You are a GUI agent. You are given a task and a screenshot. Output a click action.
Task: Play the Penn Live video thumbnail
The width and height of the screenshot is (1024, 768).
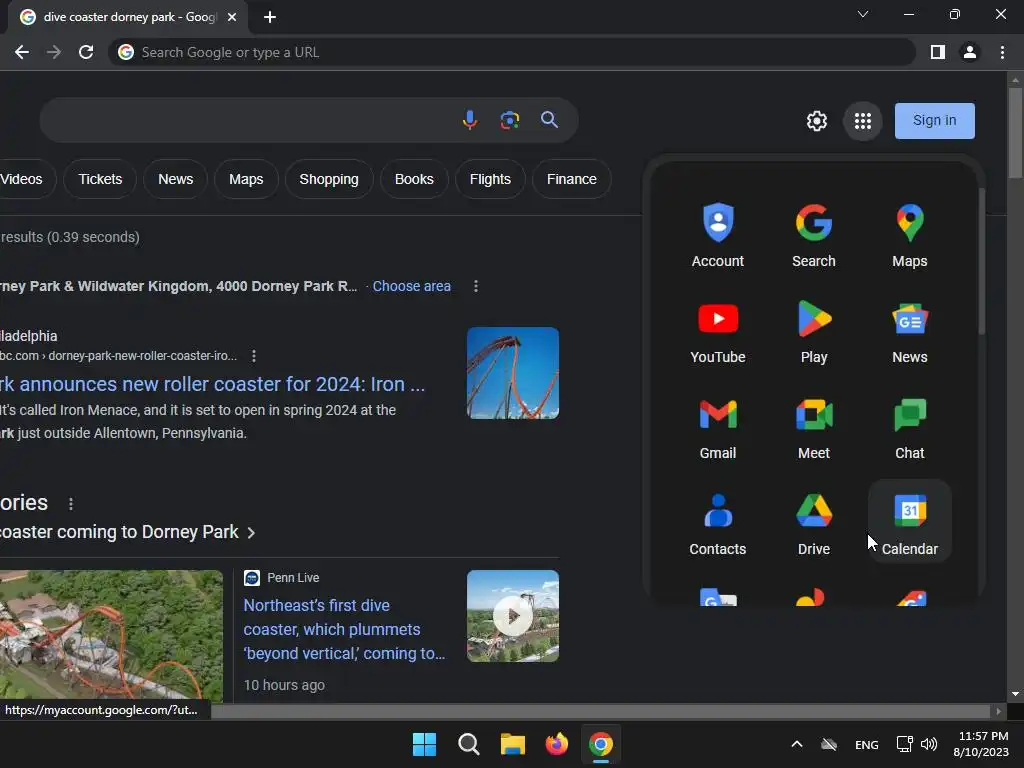pos(513,616)
